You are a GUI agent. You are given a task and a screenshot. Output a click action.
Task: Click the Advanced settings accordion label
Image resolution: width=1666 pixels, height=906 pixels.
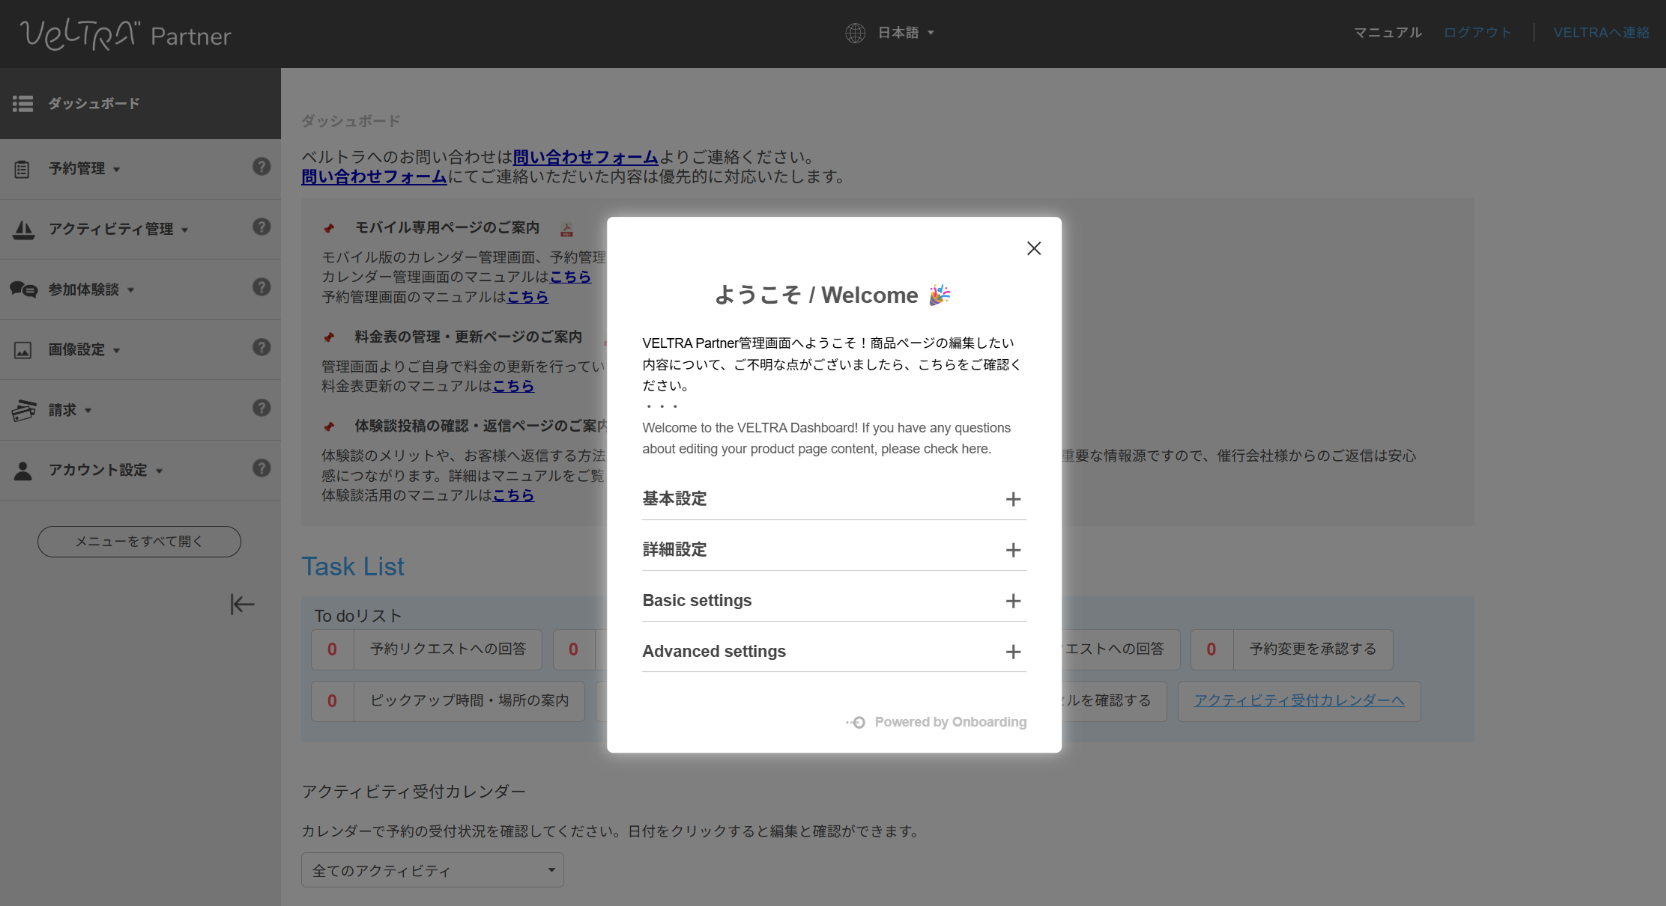(x=714, y=652)
